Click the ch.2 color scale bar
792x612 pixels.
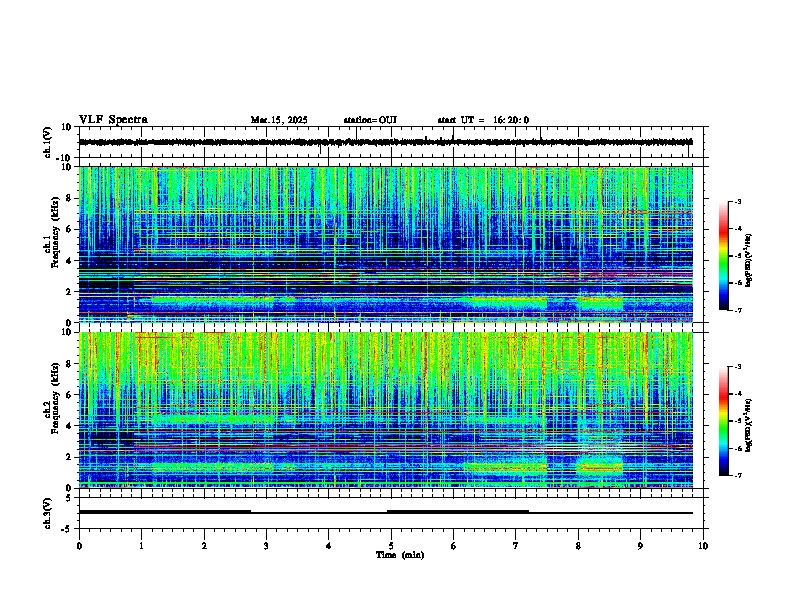click(x=723, y=421)
